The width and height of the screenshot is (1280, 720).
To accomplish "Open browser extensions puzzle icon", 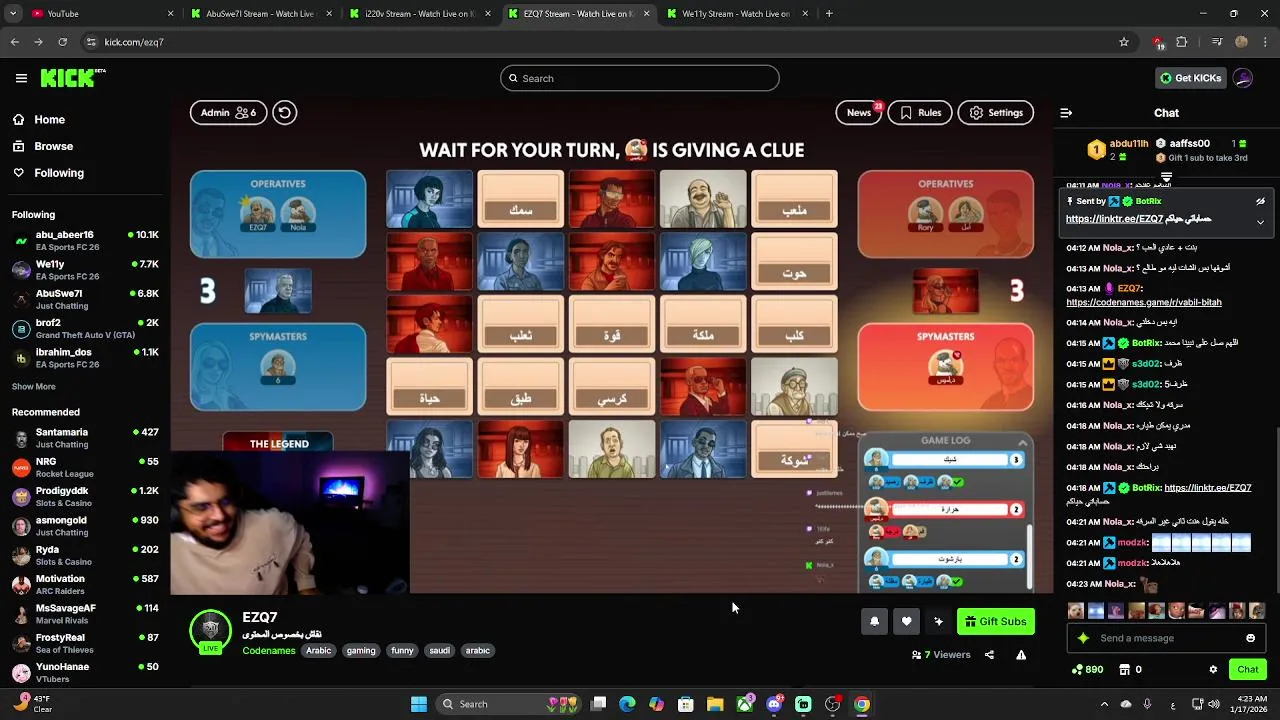I will pyautogui.click(x=1182, y=42).
